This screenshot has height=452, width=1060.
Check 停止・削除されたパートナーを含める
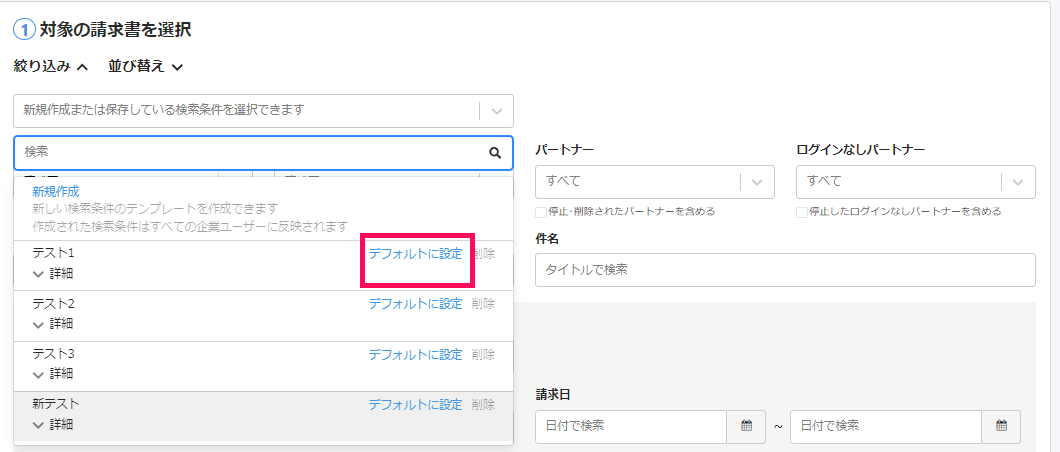pyautogui.click(x=541, y=212)
